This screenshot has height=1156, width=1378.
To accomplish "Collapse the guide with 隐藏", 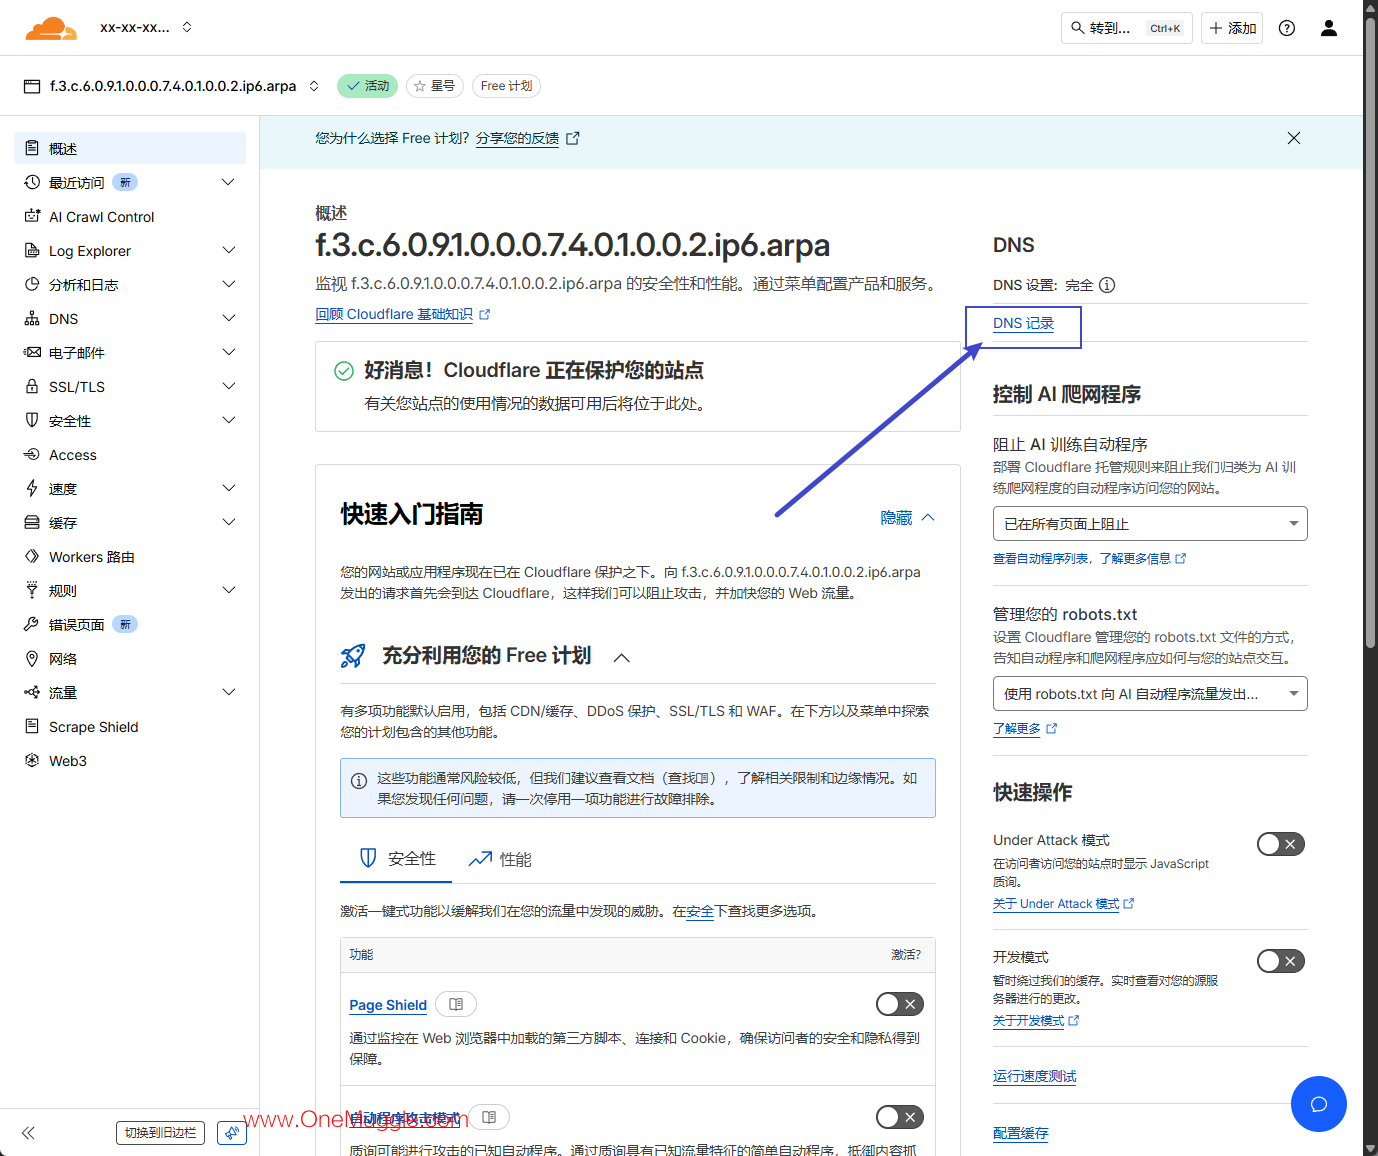I will pyautogui.click(x=907, y=517).
